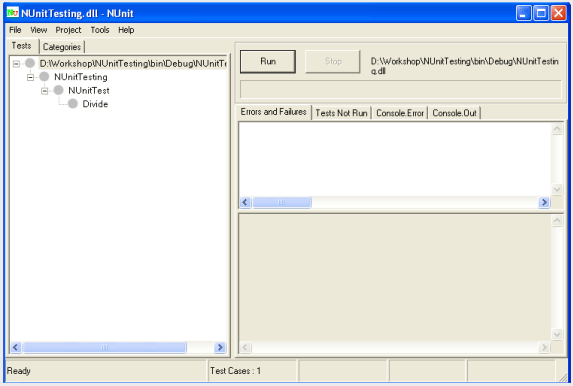Switch to the Tests tab
Image resolution: width=573 pixels, height=386 pixels.
22,46
